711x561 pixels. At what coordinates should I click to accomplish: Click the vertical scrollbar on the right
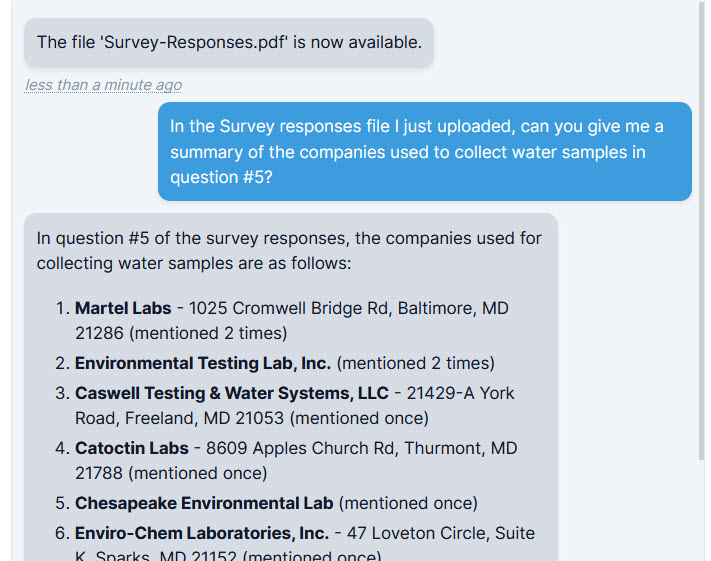tap(700, 230)
